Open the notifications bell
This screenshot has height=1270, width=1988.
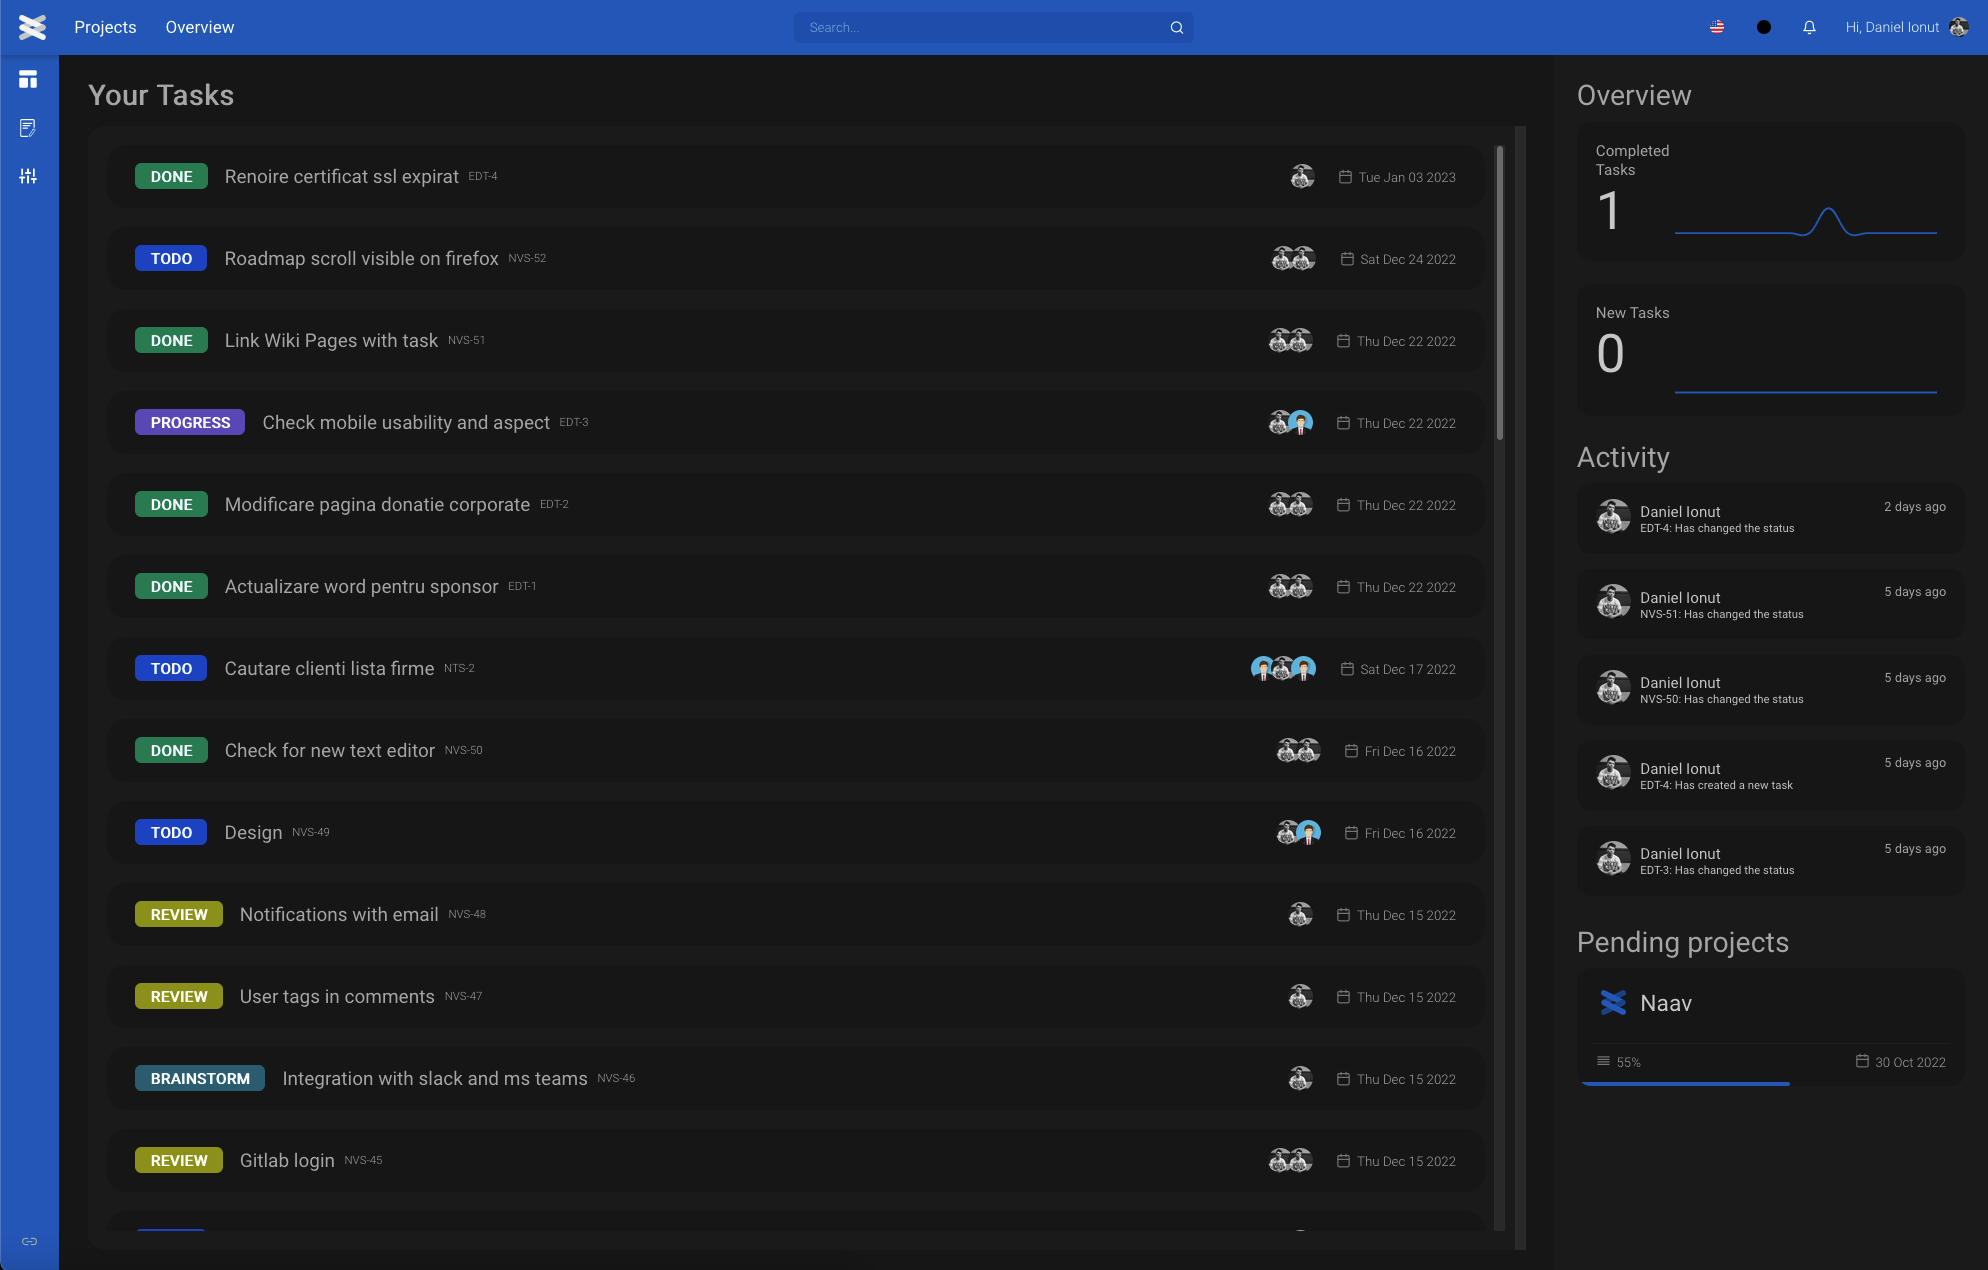[x=1809, y=27]
